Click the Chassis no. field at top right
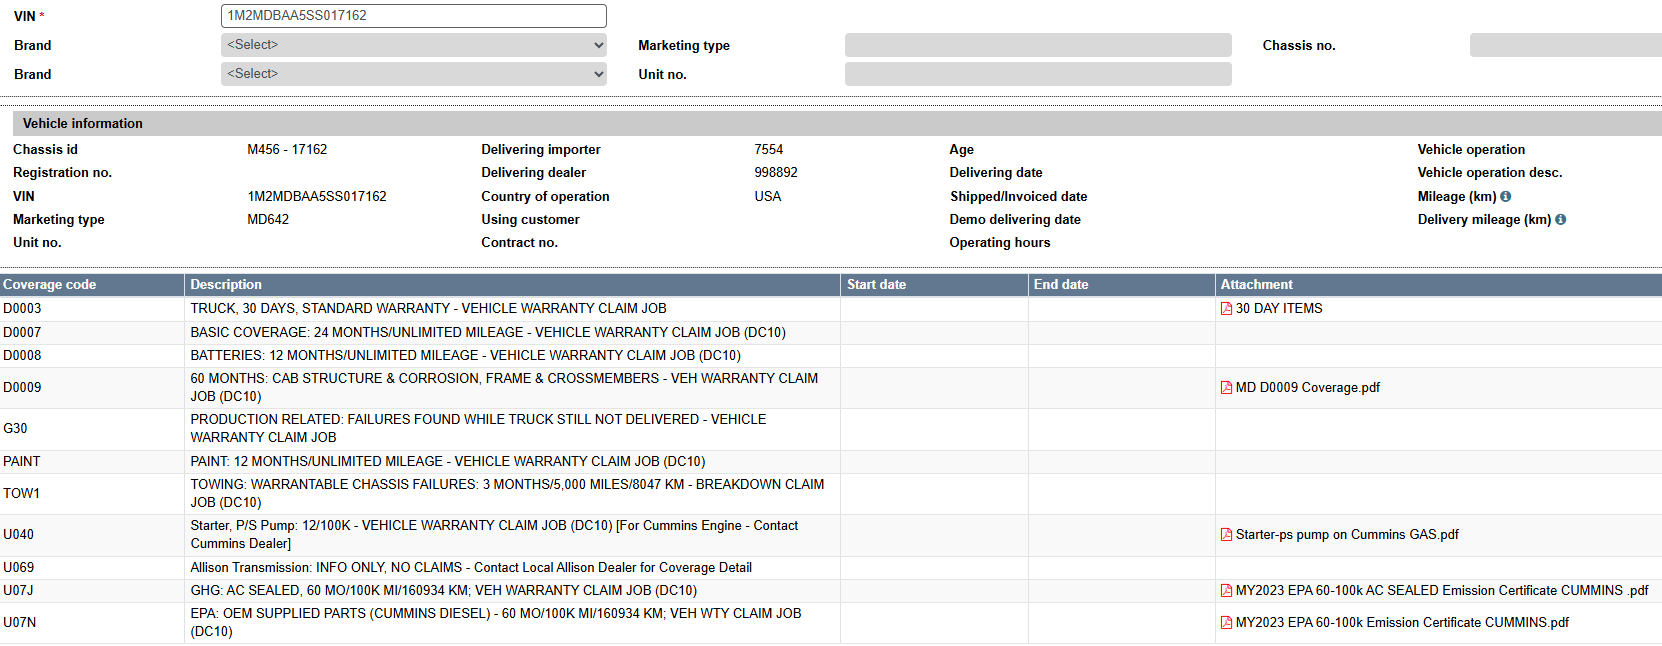The height and width of the screenshot is (646, 1662). (x=1566, y=45)
